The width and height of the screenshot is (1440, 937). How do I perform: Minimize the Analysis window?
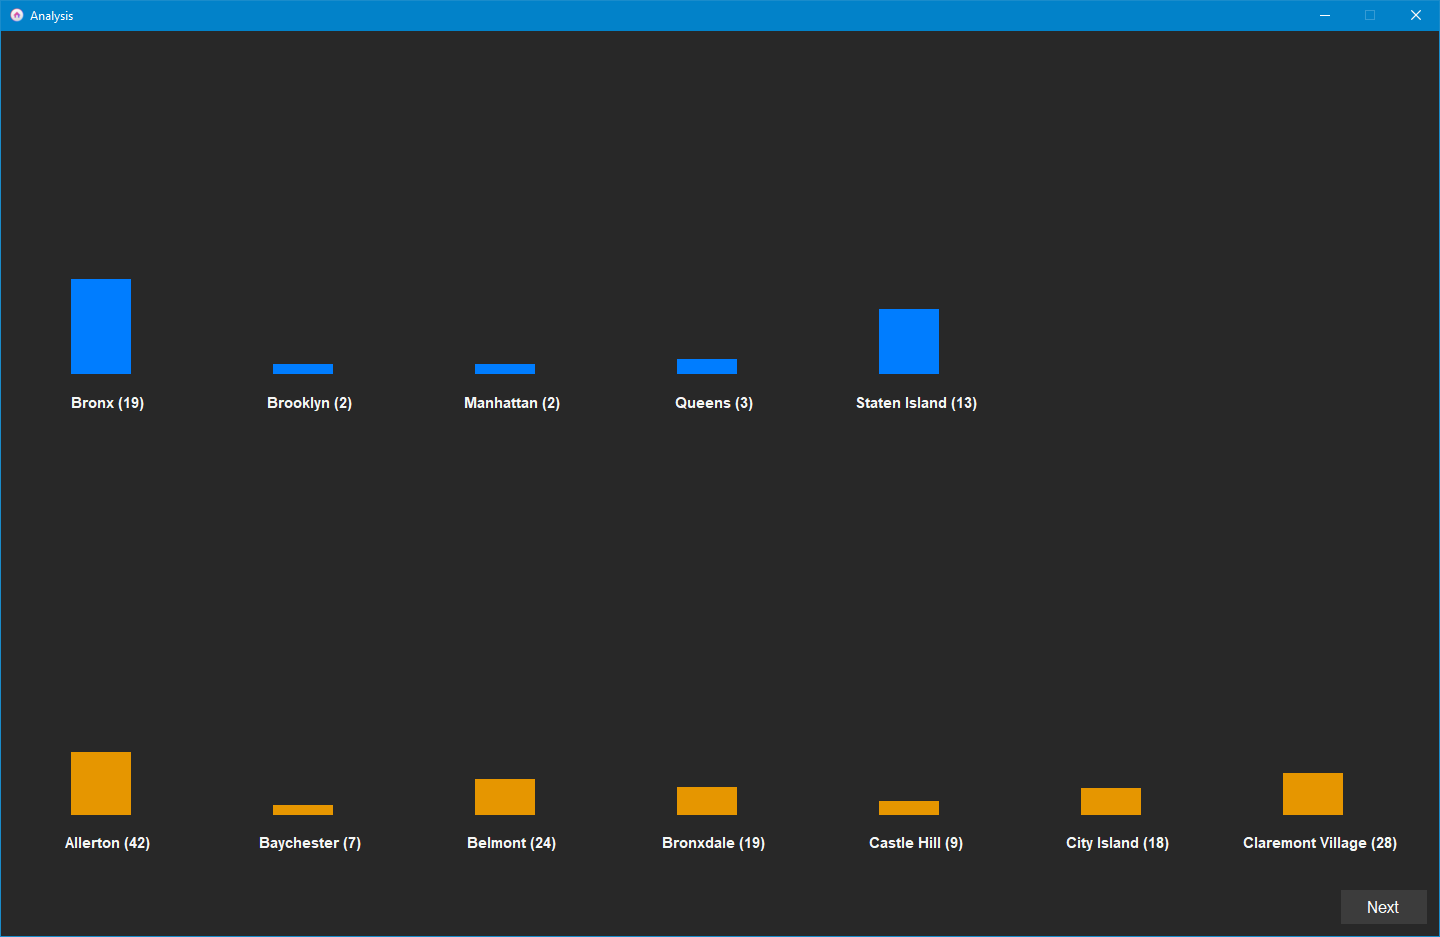coord(1325,15)
